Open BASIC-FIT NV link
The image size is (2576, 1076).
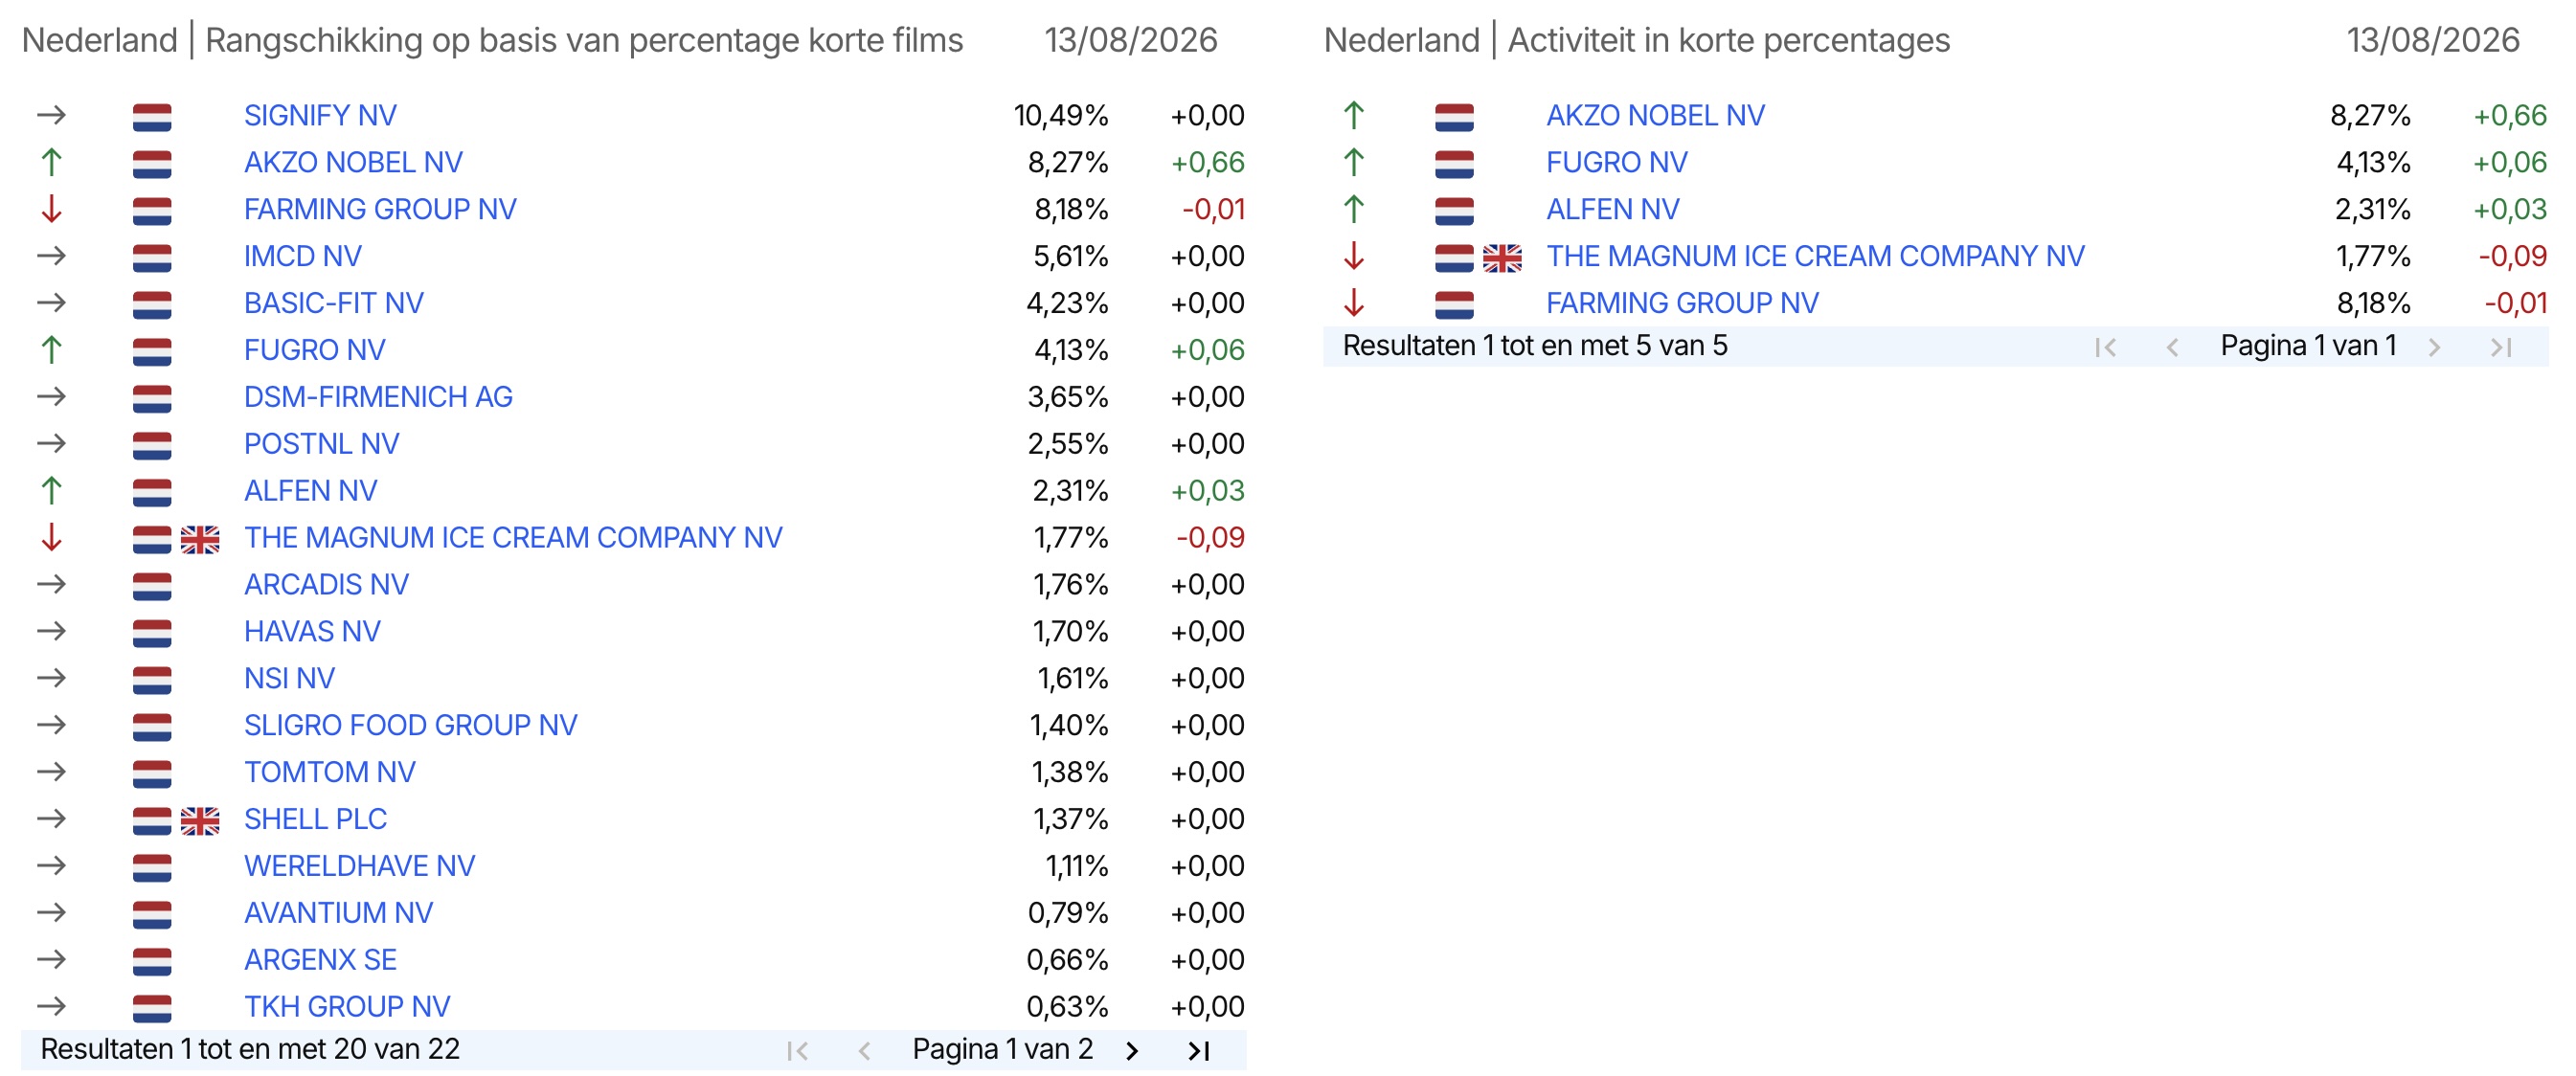[x=334, y=303]
